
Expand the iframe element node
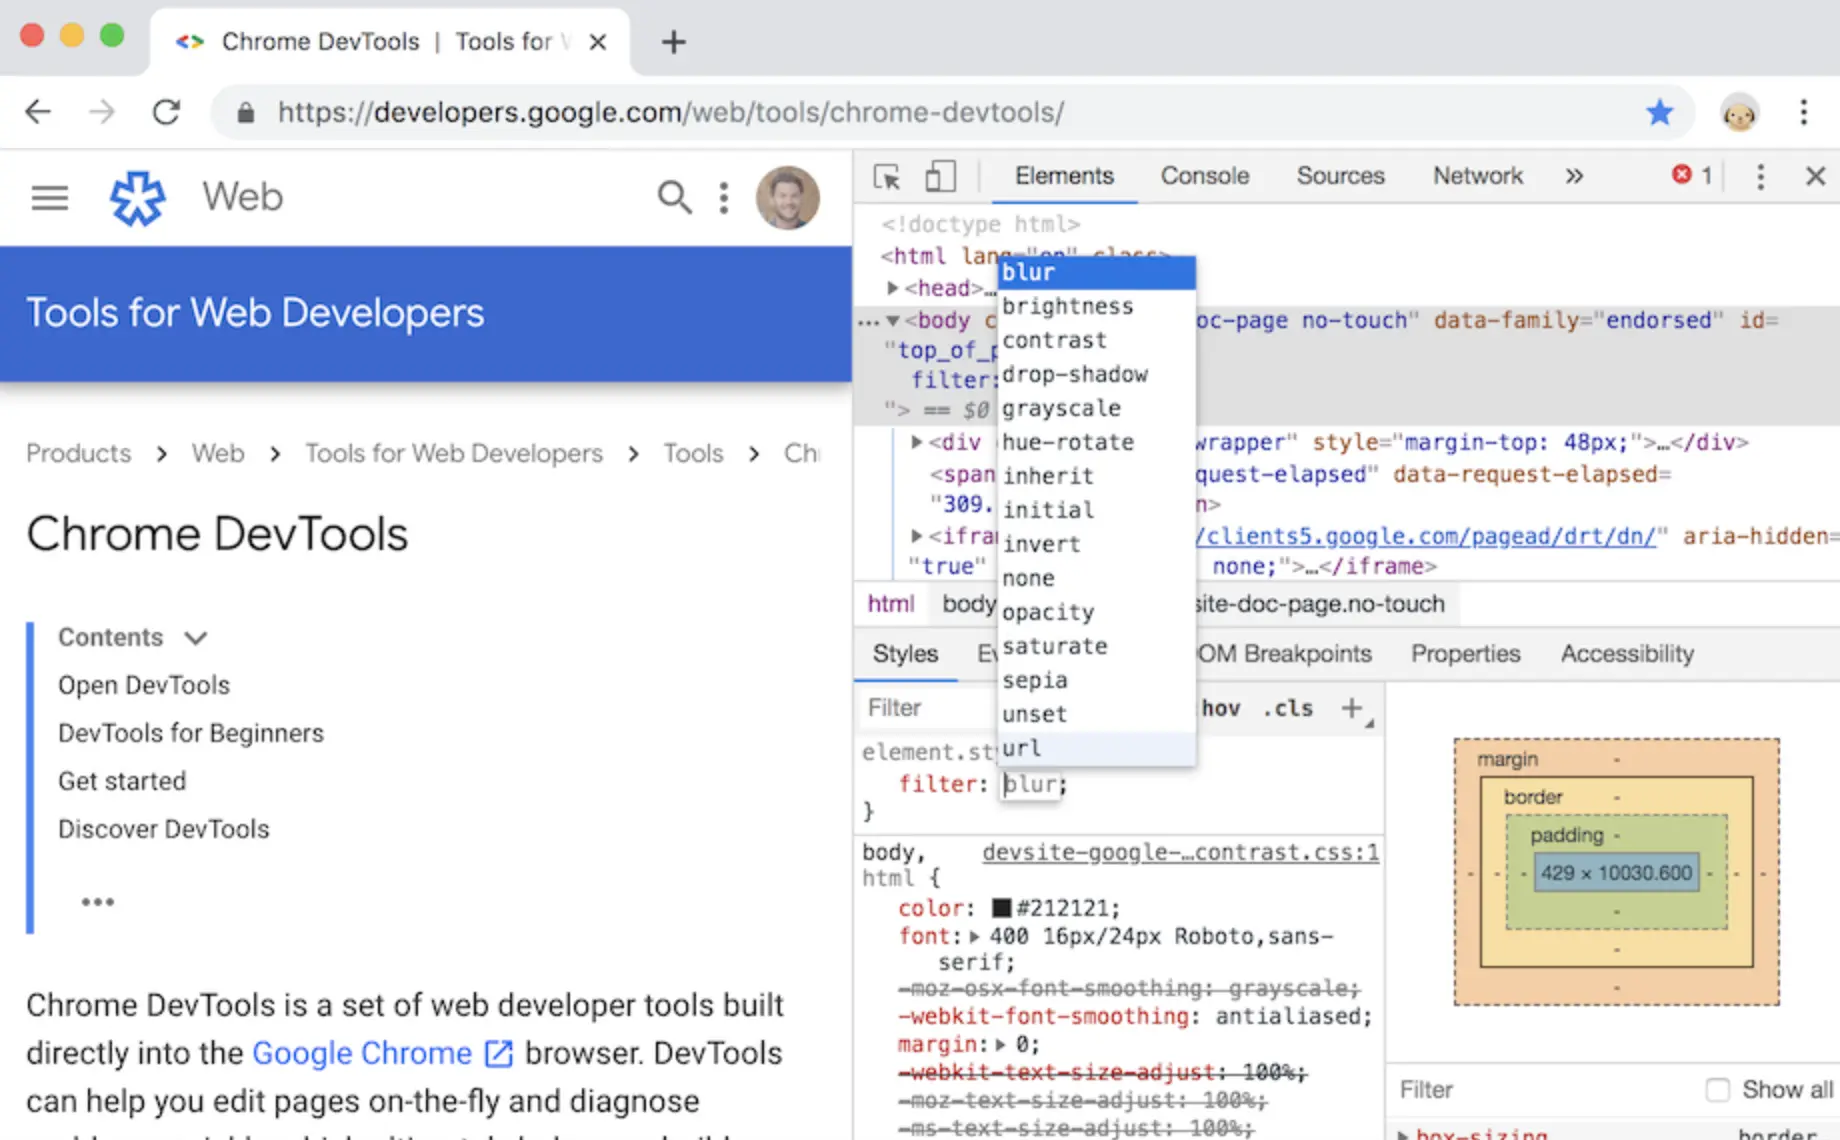coord(916,536)
